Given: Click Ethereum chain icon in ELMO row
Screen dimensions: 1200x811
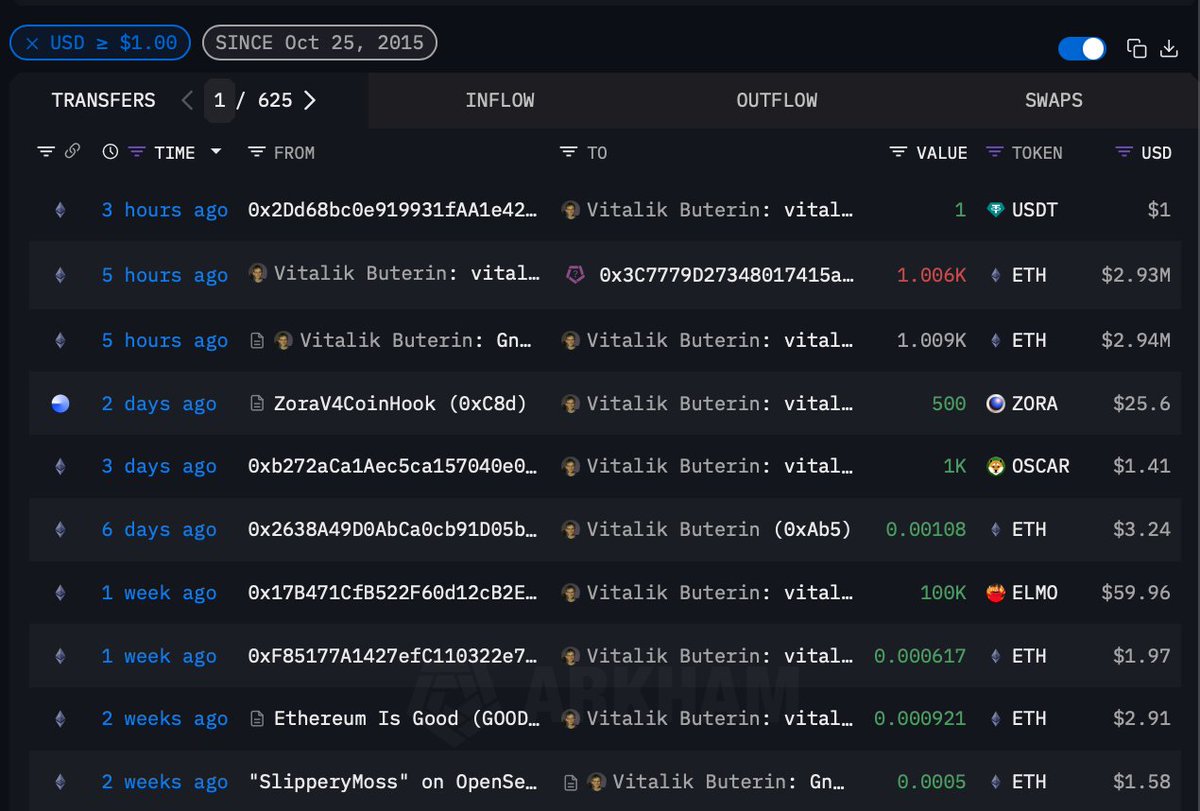Looking at the screenshot, I should (x=60, y=592).
